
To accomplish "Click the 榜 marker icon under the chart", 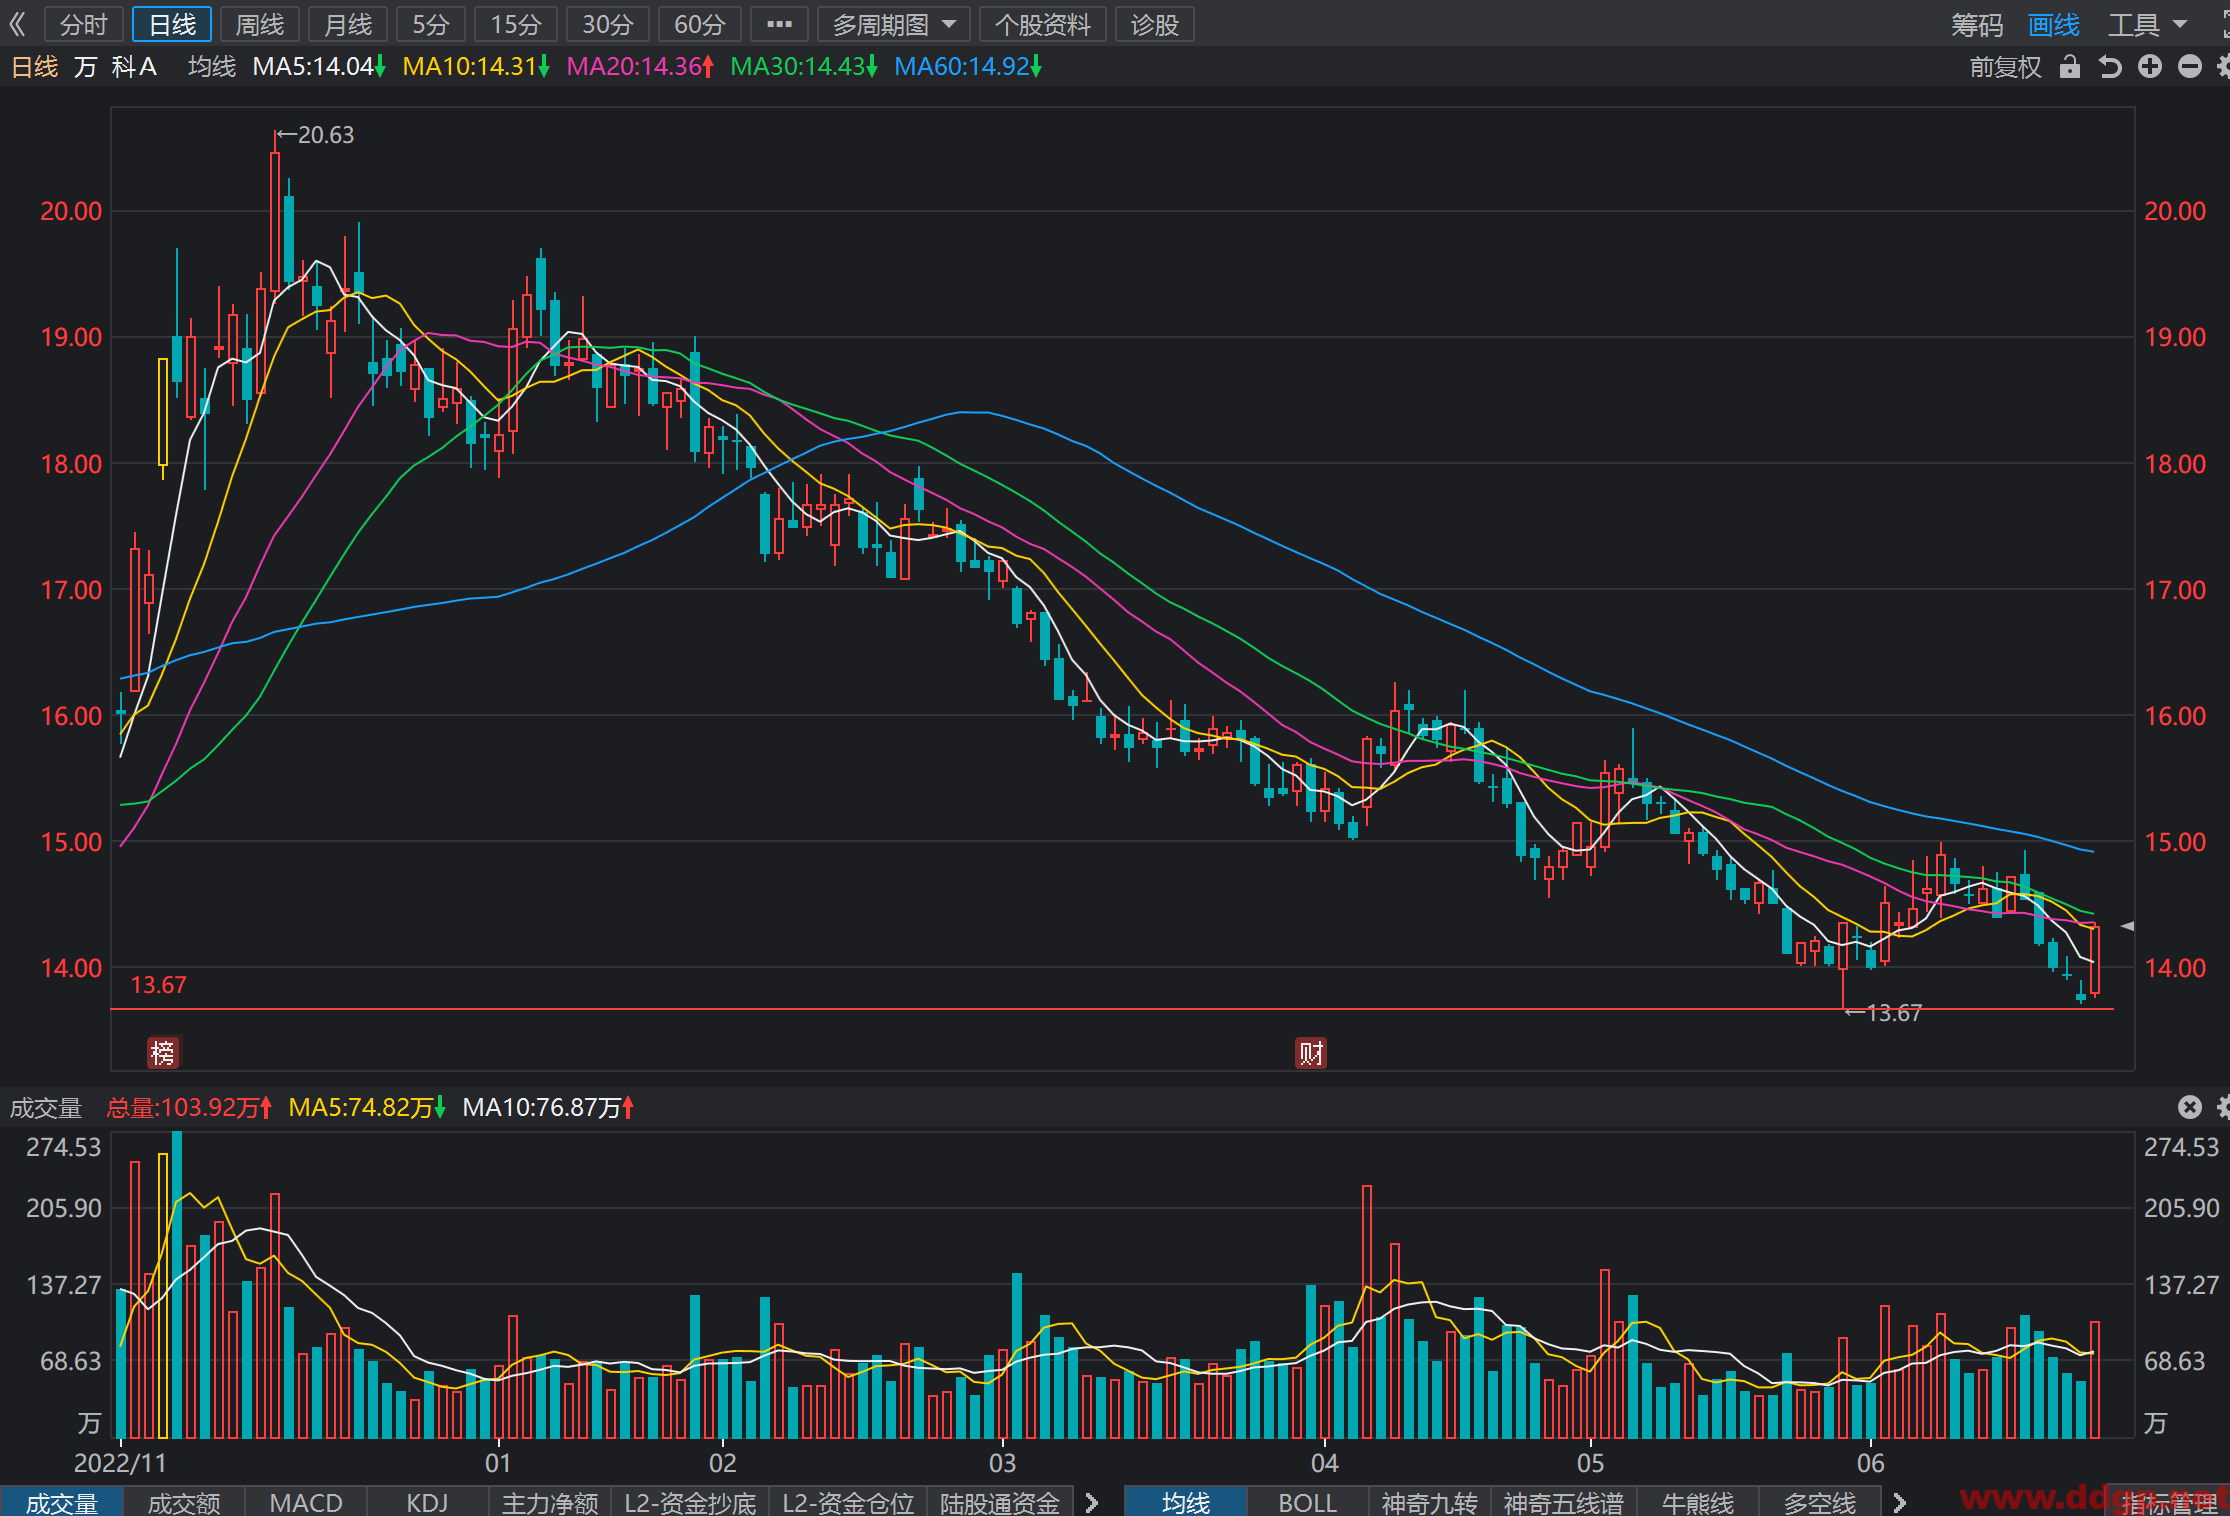I will (162, 1053).
